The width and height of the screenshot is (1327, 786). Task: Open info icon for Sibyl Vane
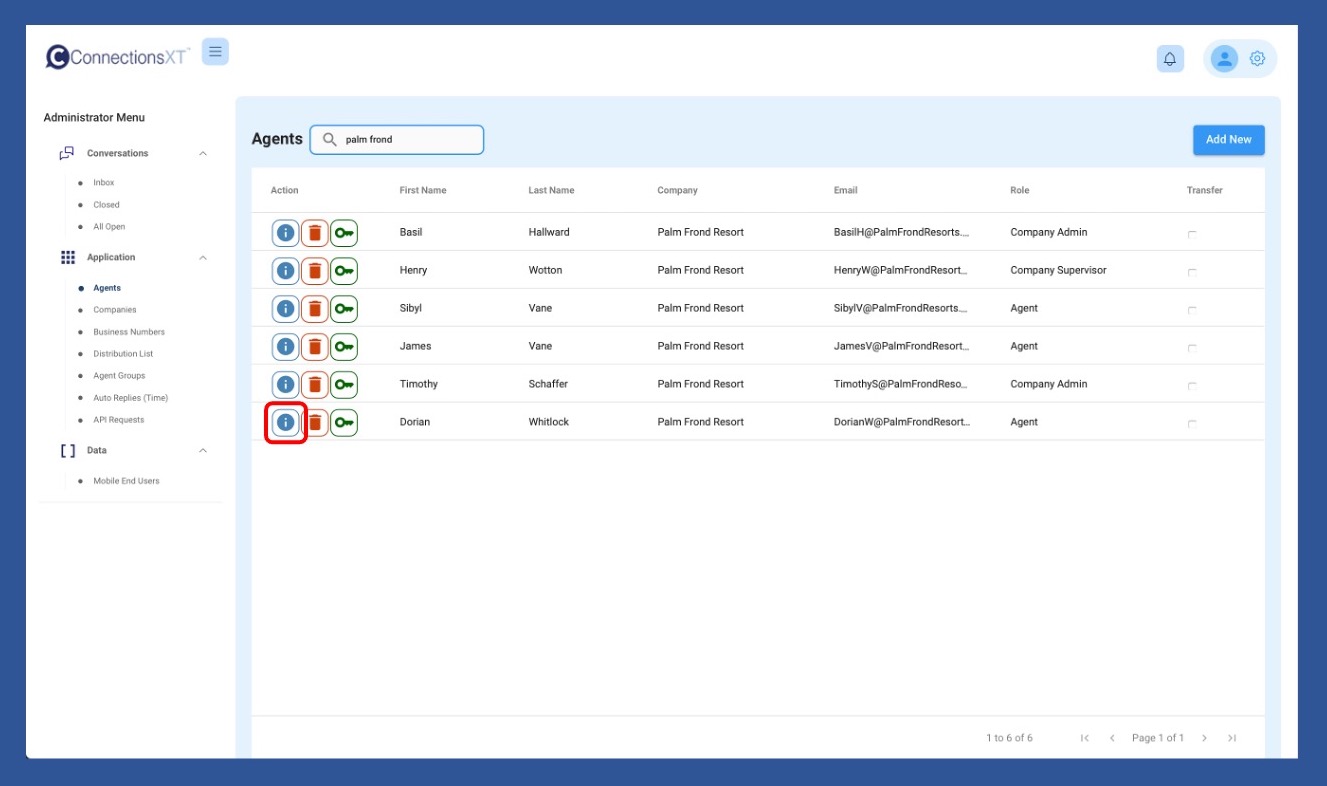coord(285,309)
